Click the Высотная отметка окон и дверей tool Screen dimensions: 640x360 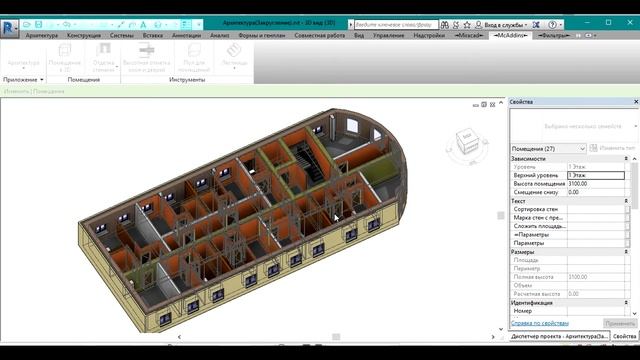coord(147,58)
